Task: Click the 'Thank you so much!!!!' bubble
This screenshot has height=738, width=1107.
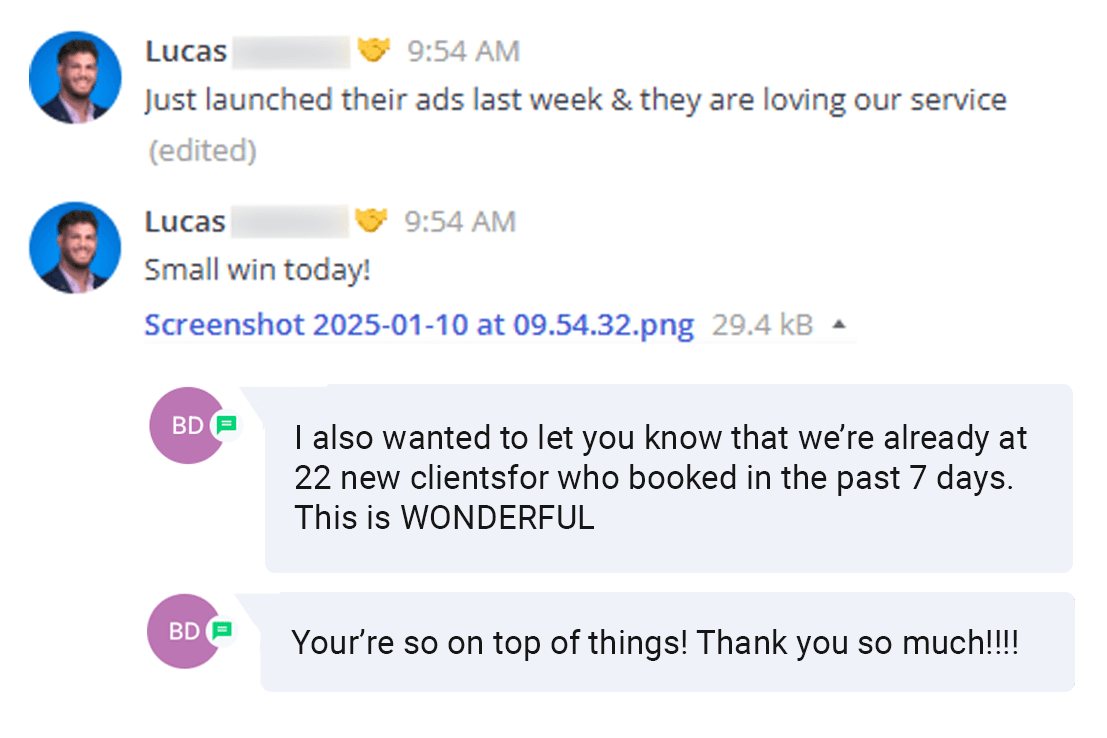Action: pyautogui.click(x=667, y=642)
